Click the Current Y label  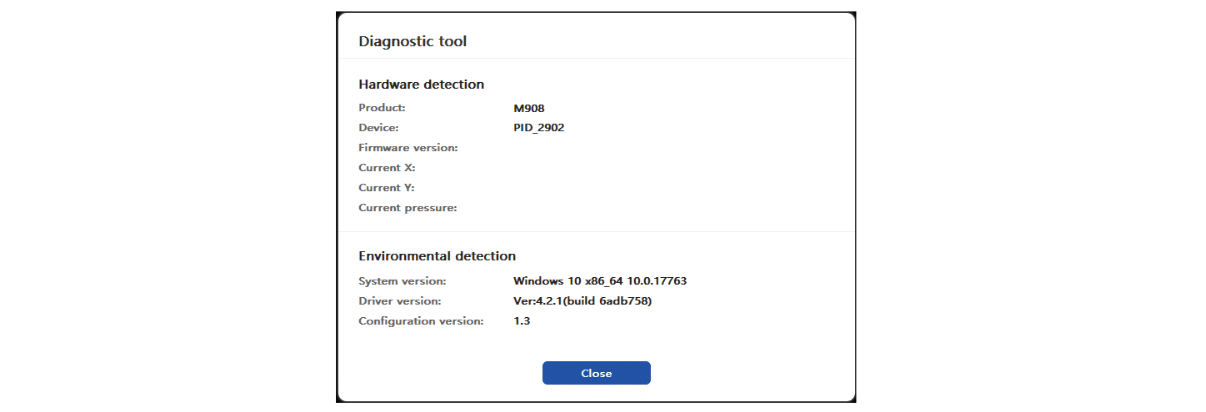pyautogui.click(x=386, y=188)
